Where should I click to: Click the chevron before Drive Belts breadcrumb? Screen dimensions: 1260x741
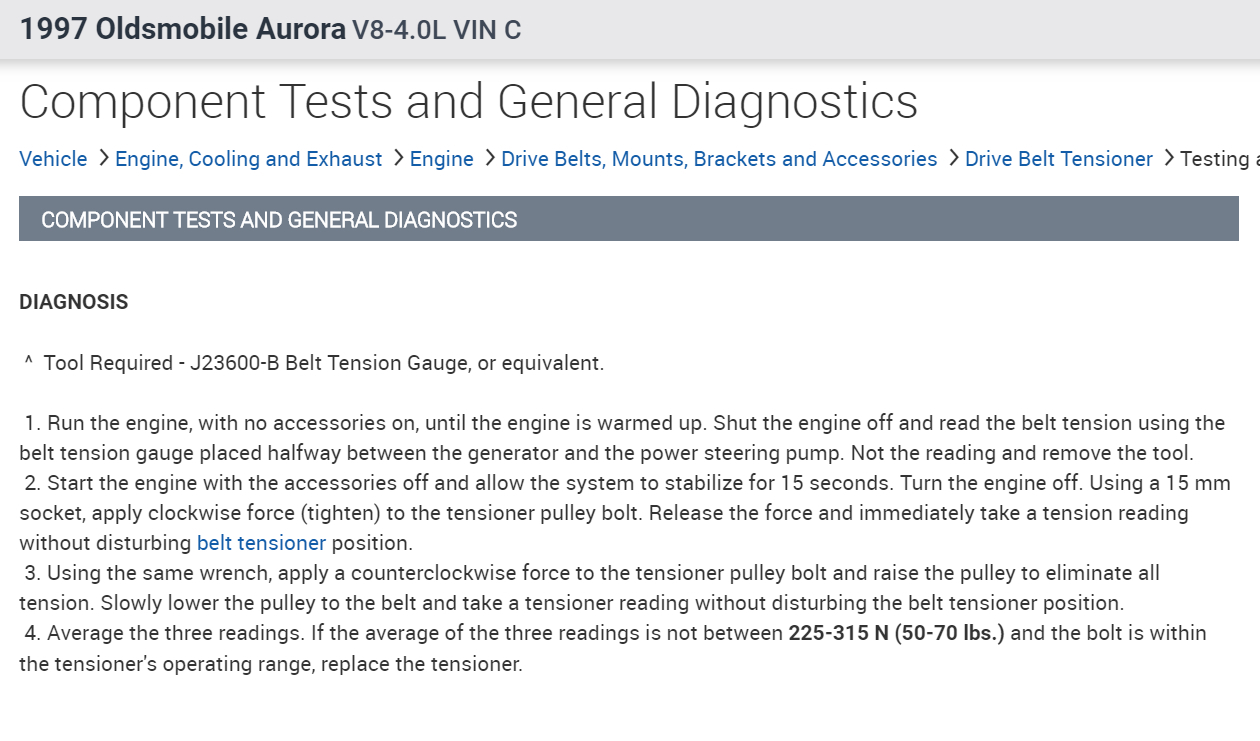[489, 159]
